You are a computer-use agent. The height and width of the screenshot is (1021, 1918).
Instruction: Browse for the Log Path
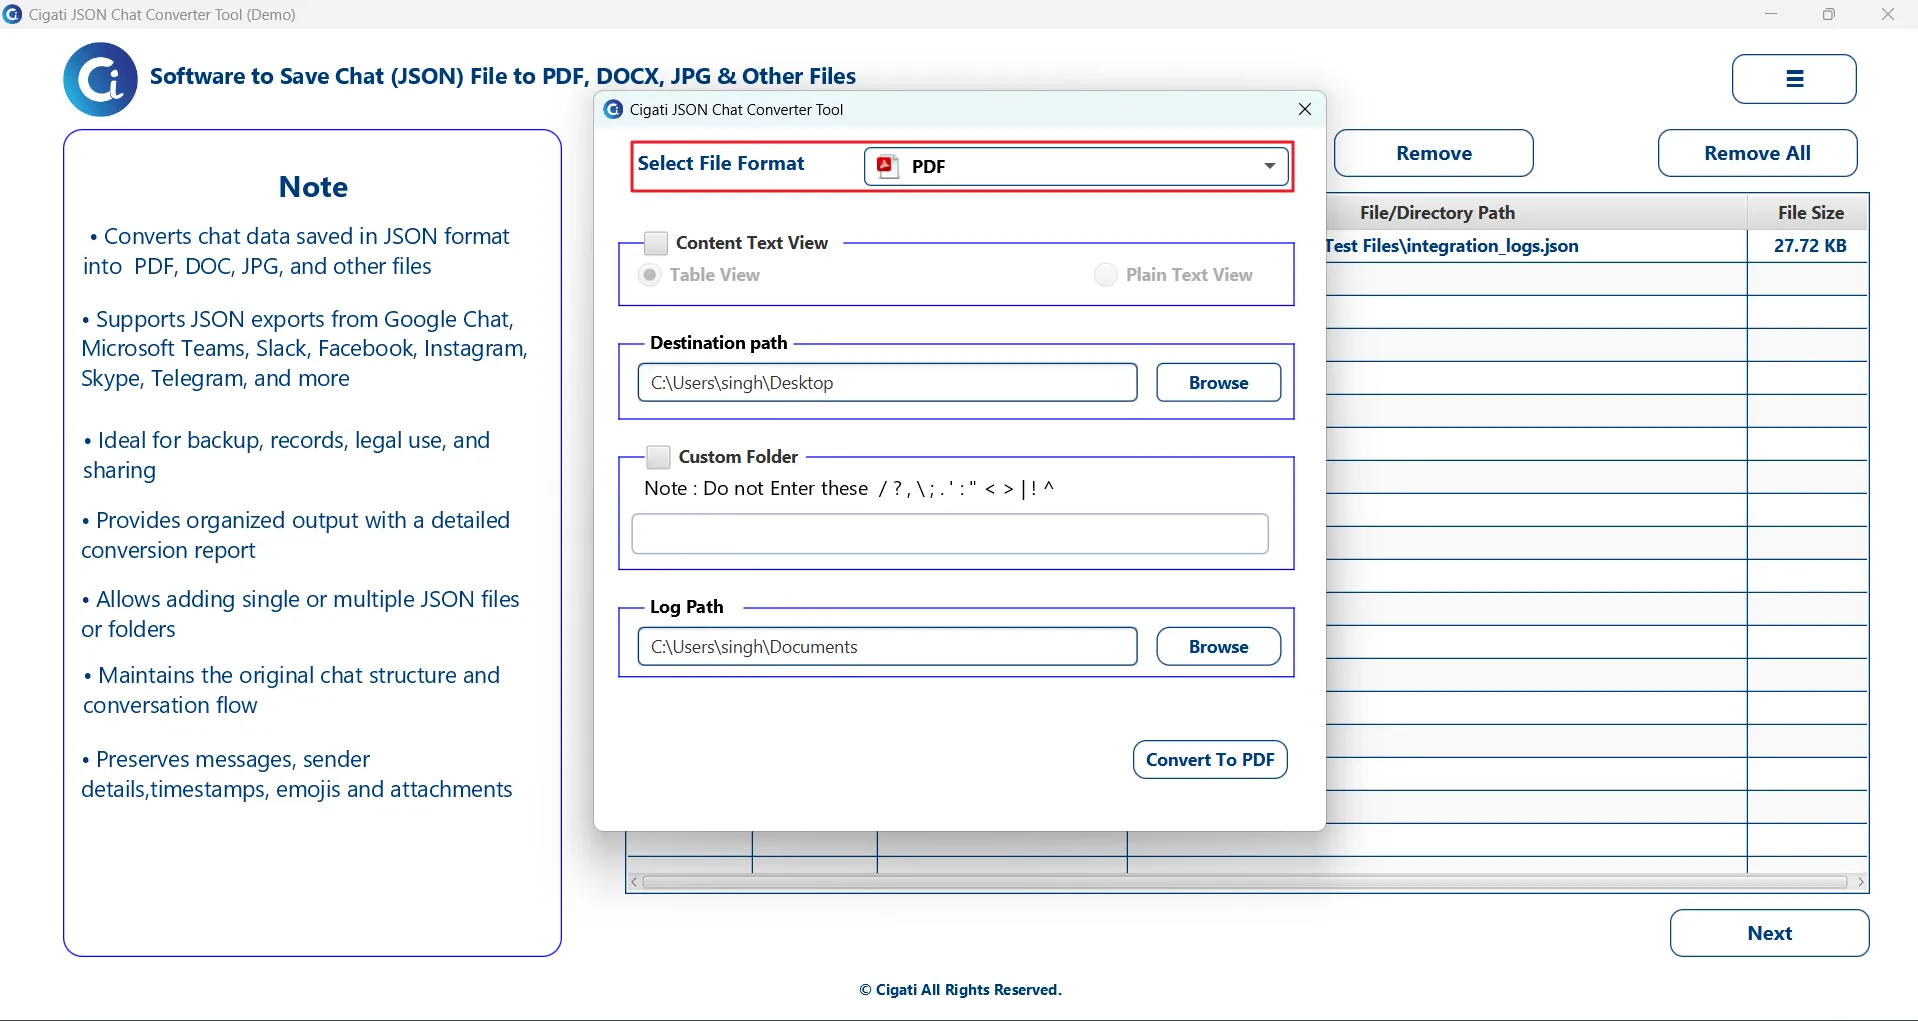click(1218, 646)
